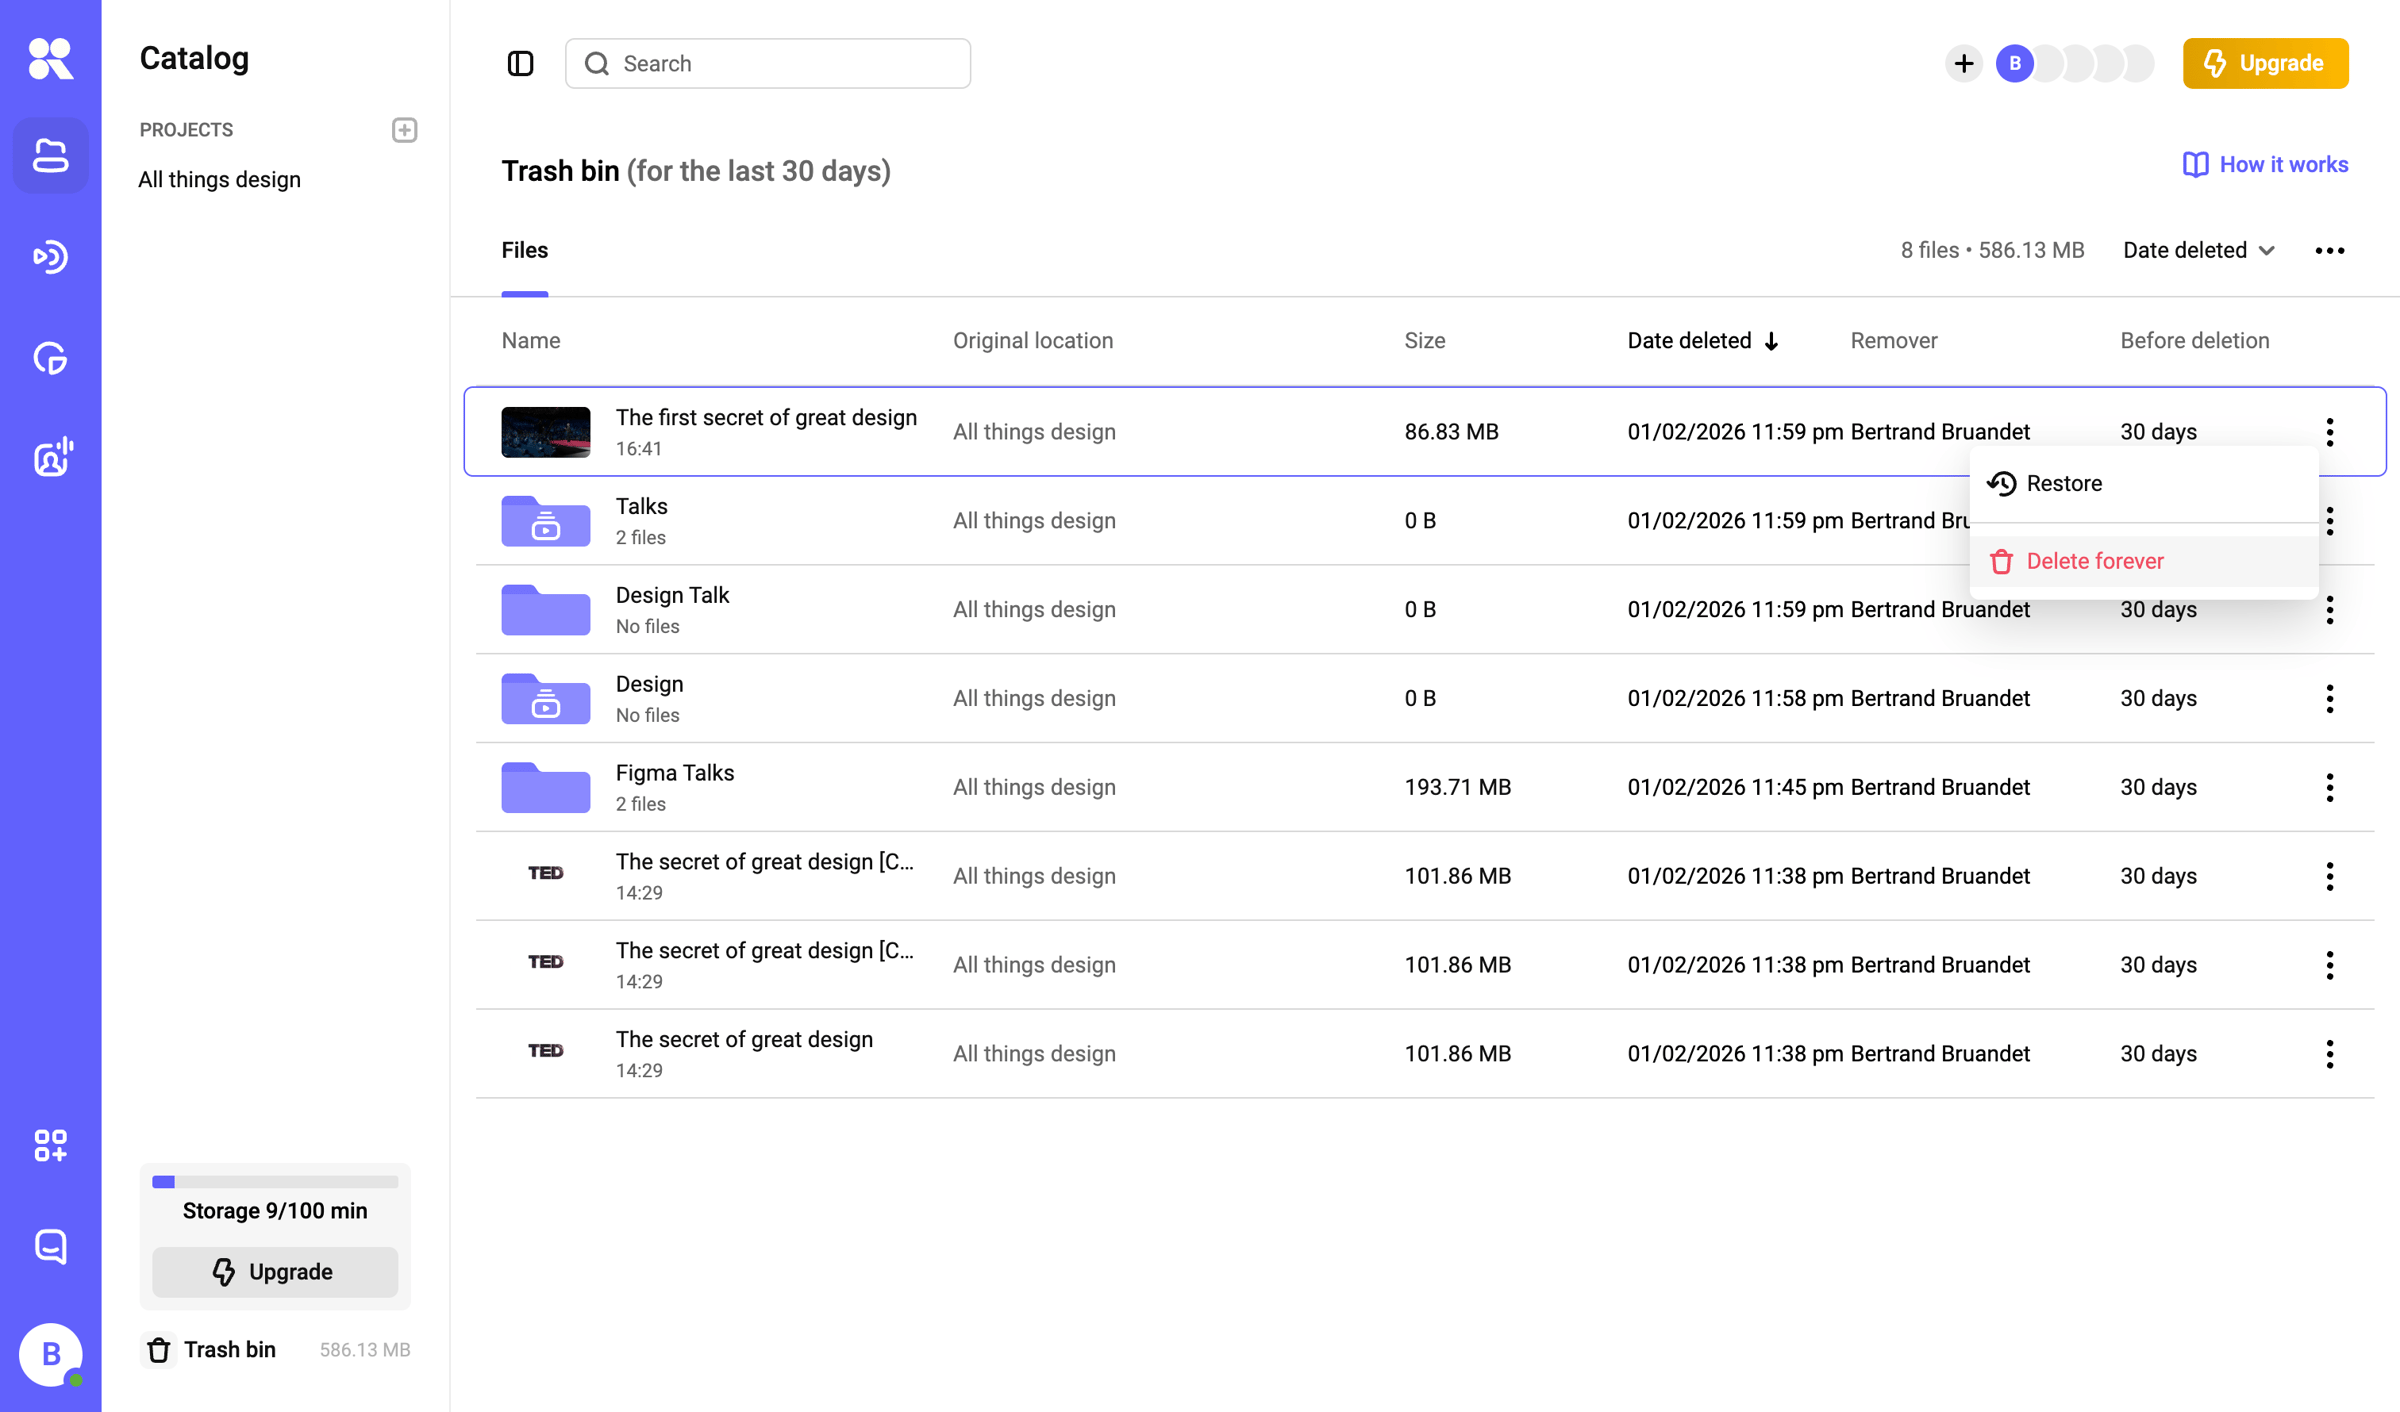Click the Storage usage progress bar
Image resolution: width=2400 pixels, height=1412 pixels.
click(274, 1182)
